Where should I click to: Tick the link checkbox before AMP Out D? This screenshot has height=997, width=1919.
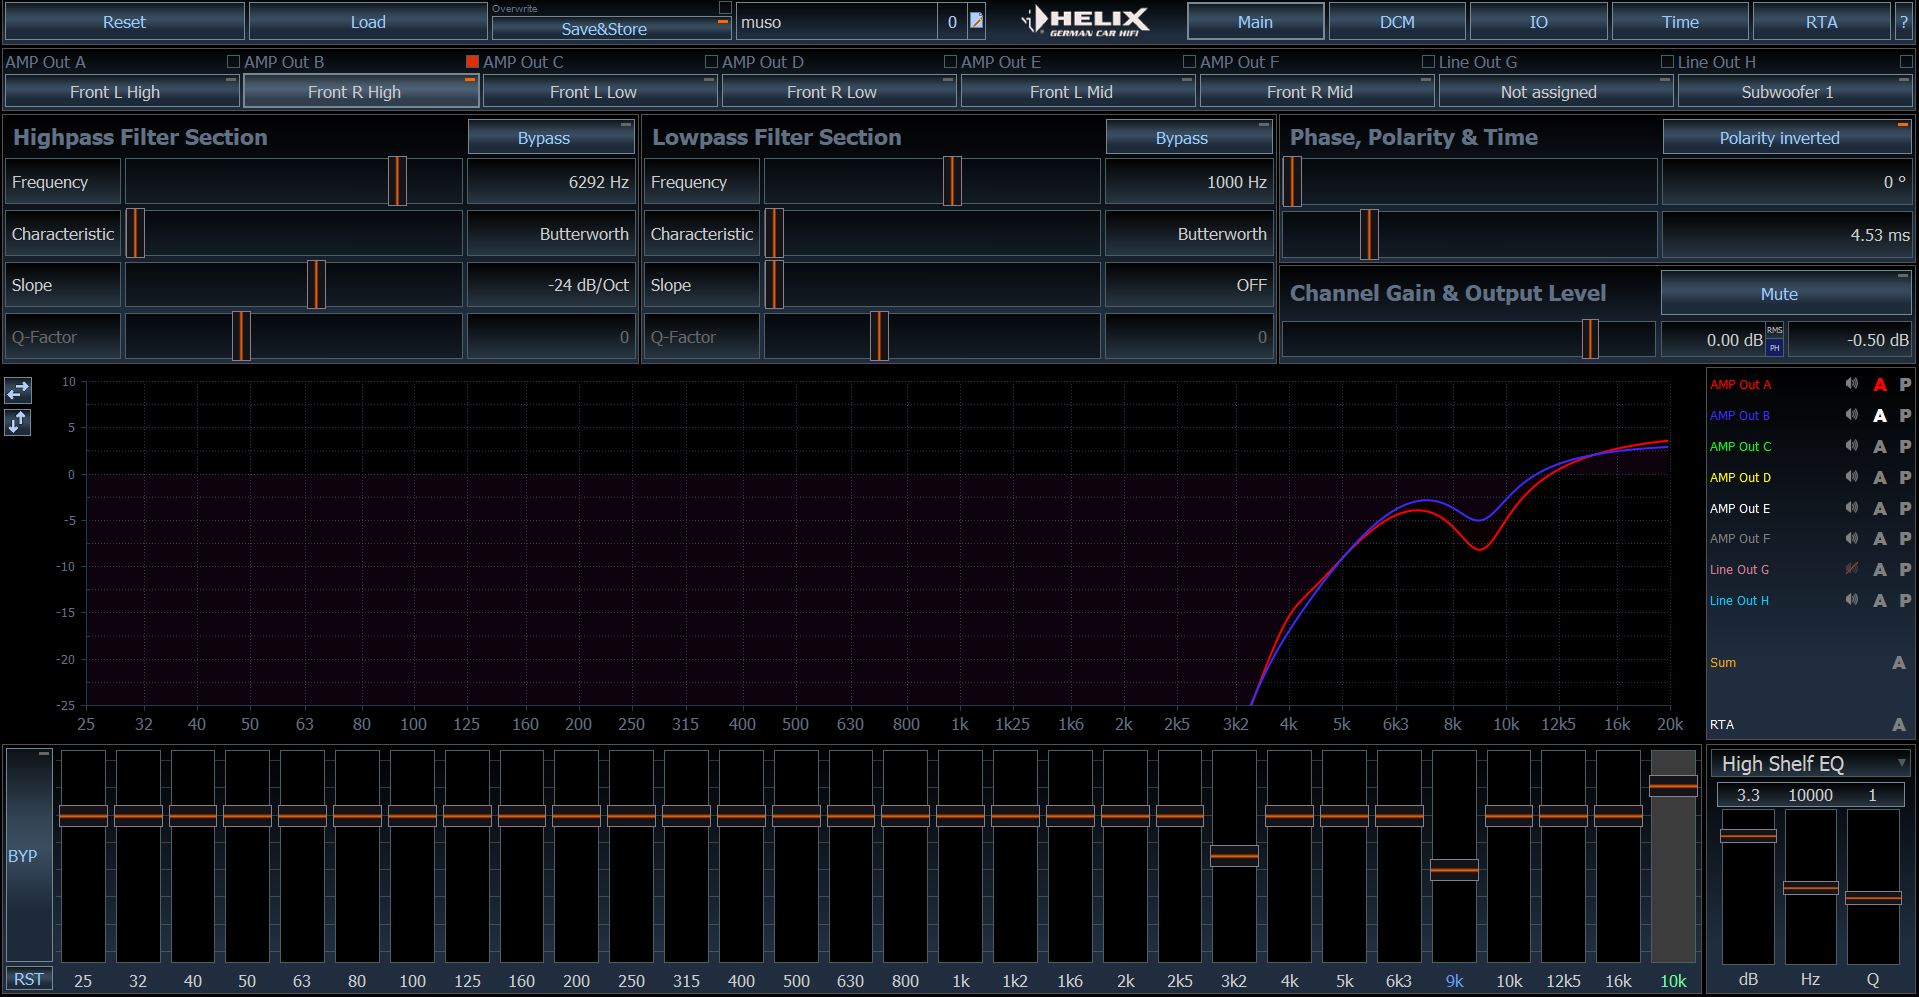711,62
